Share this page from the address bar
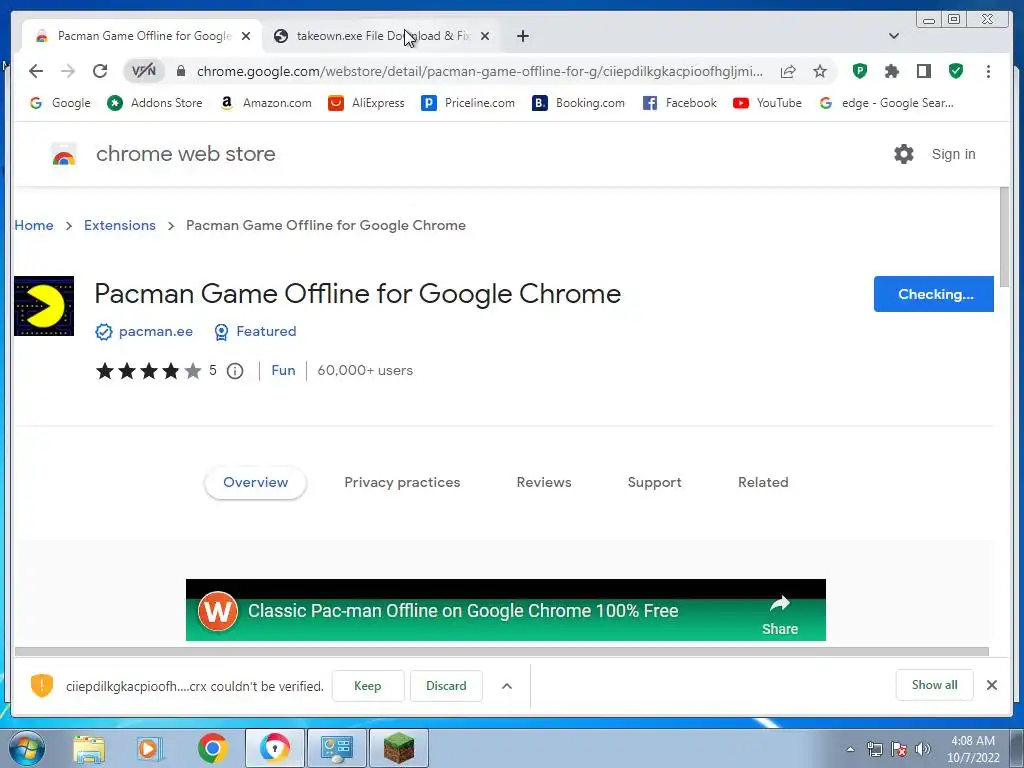This screenshot has width=1024, height=768. coord(788,71)
